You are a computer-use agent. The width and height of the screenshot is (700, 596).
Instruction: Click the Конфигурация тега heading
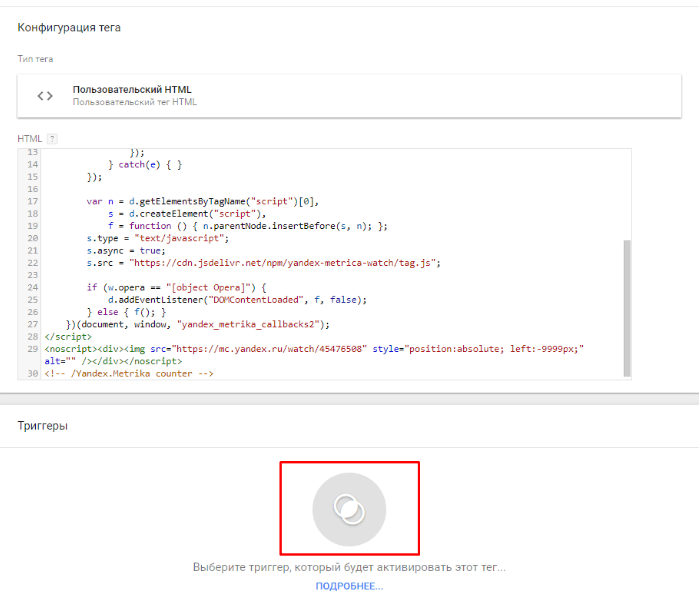[69, 28]
